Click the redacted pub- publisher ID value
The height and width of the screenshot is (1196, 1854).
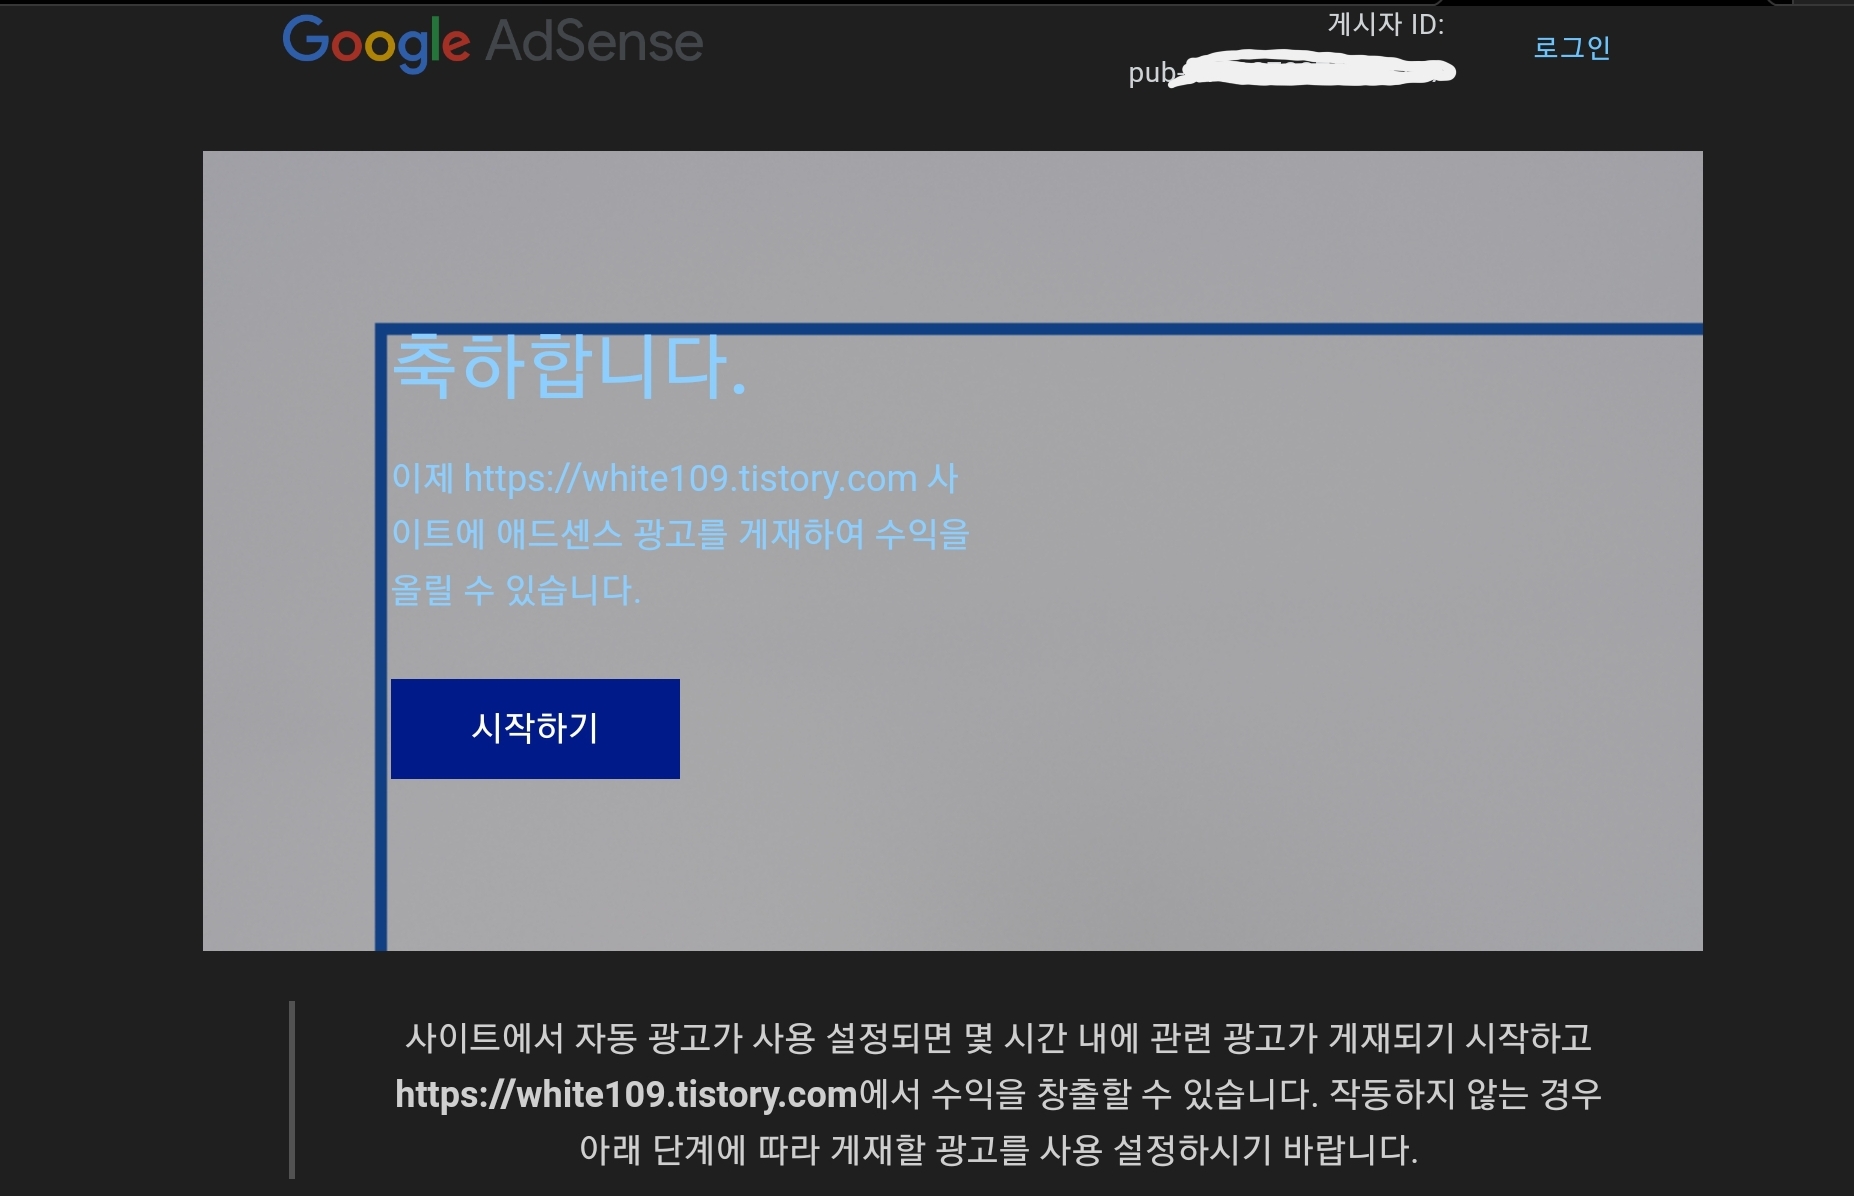[1292, 70]
